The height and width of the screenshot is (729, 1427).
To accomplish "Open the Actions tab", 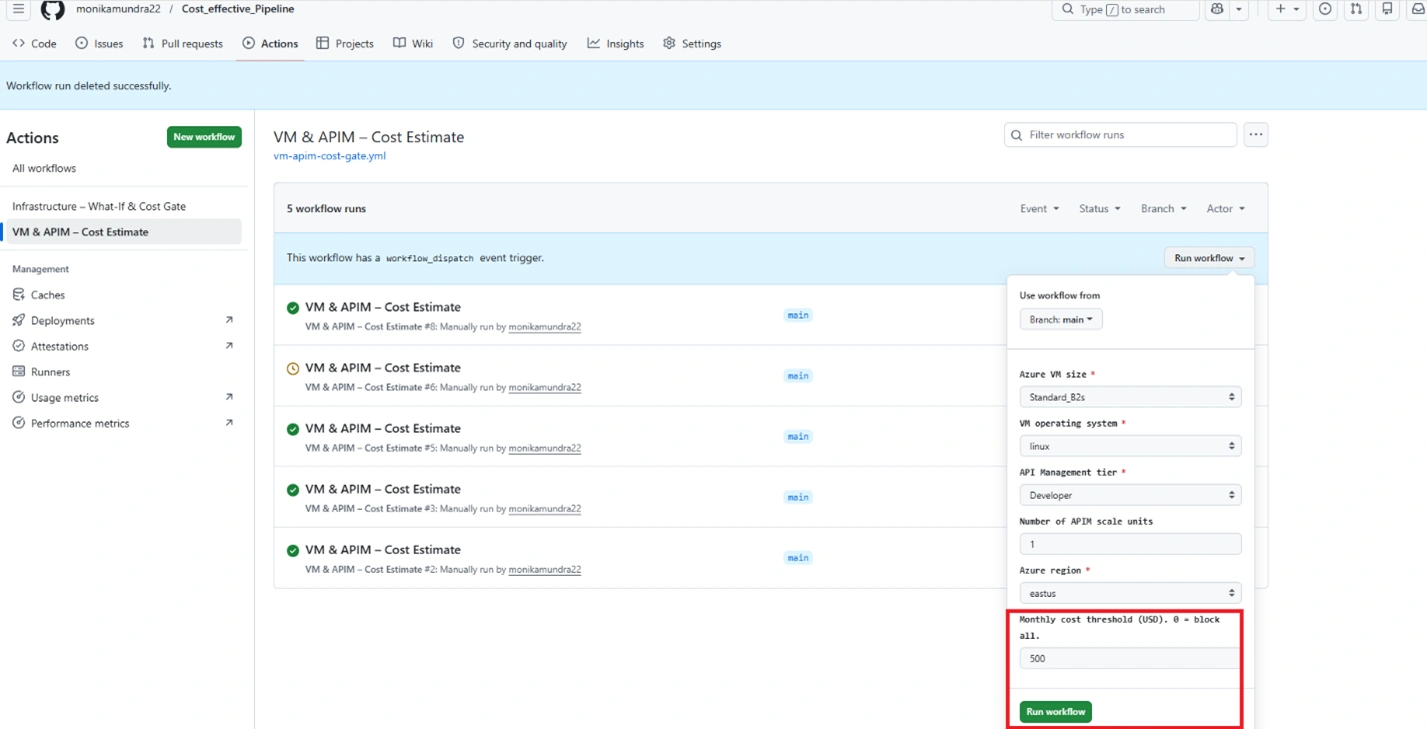I will point(270,44).
